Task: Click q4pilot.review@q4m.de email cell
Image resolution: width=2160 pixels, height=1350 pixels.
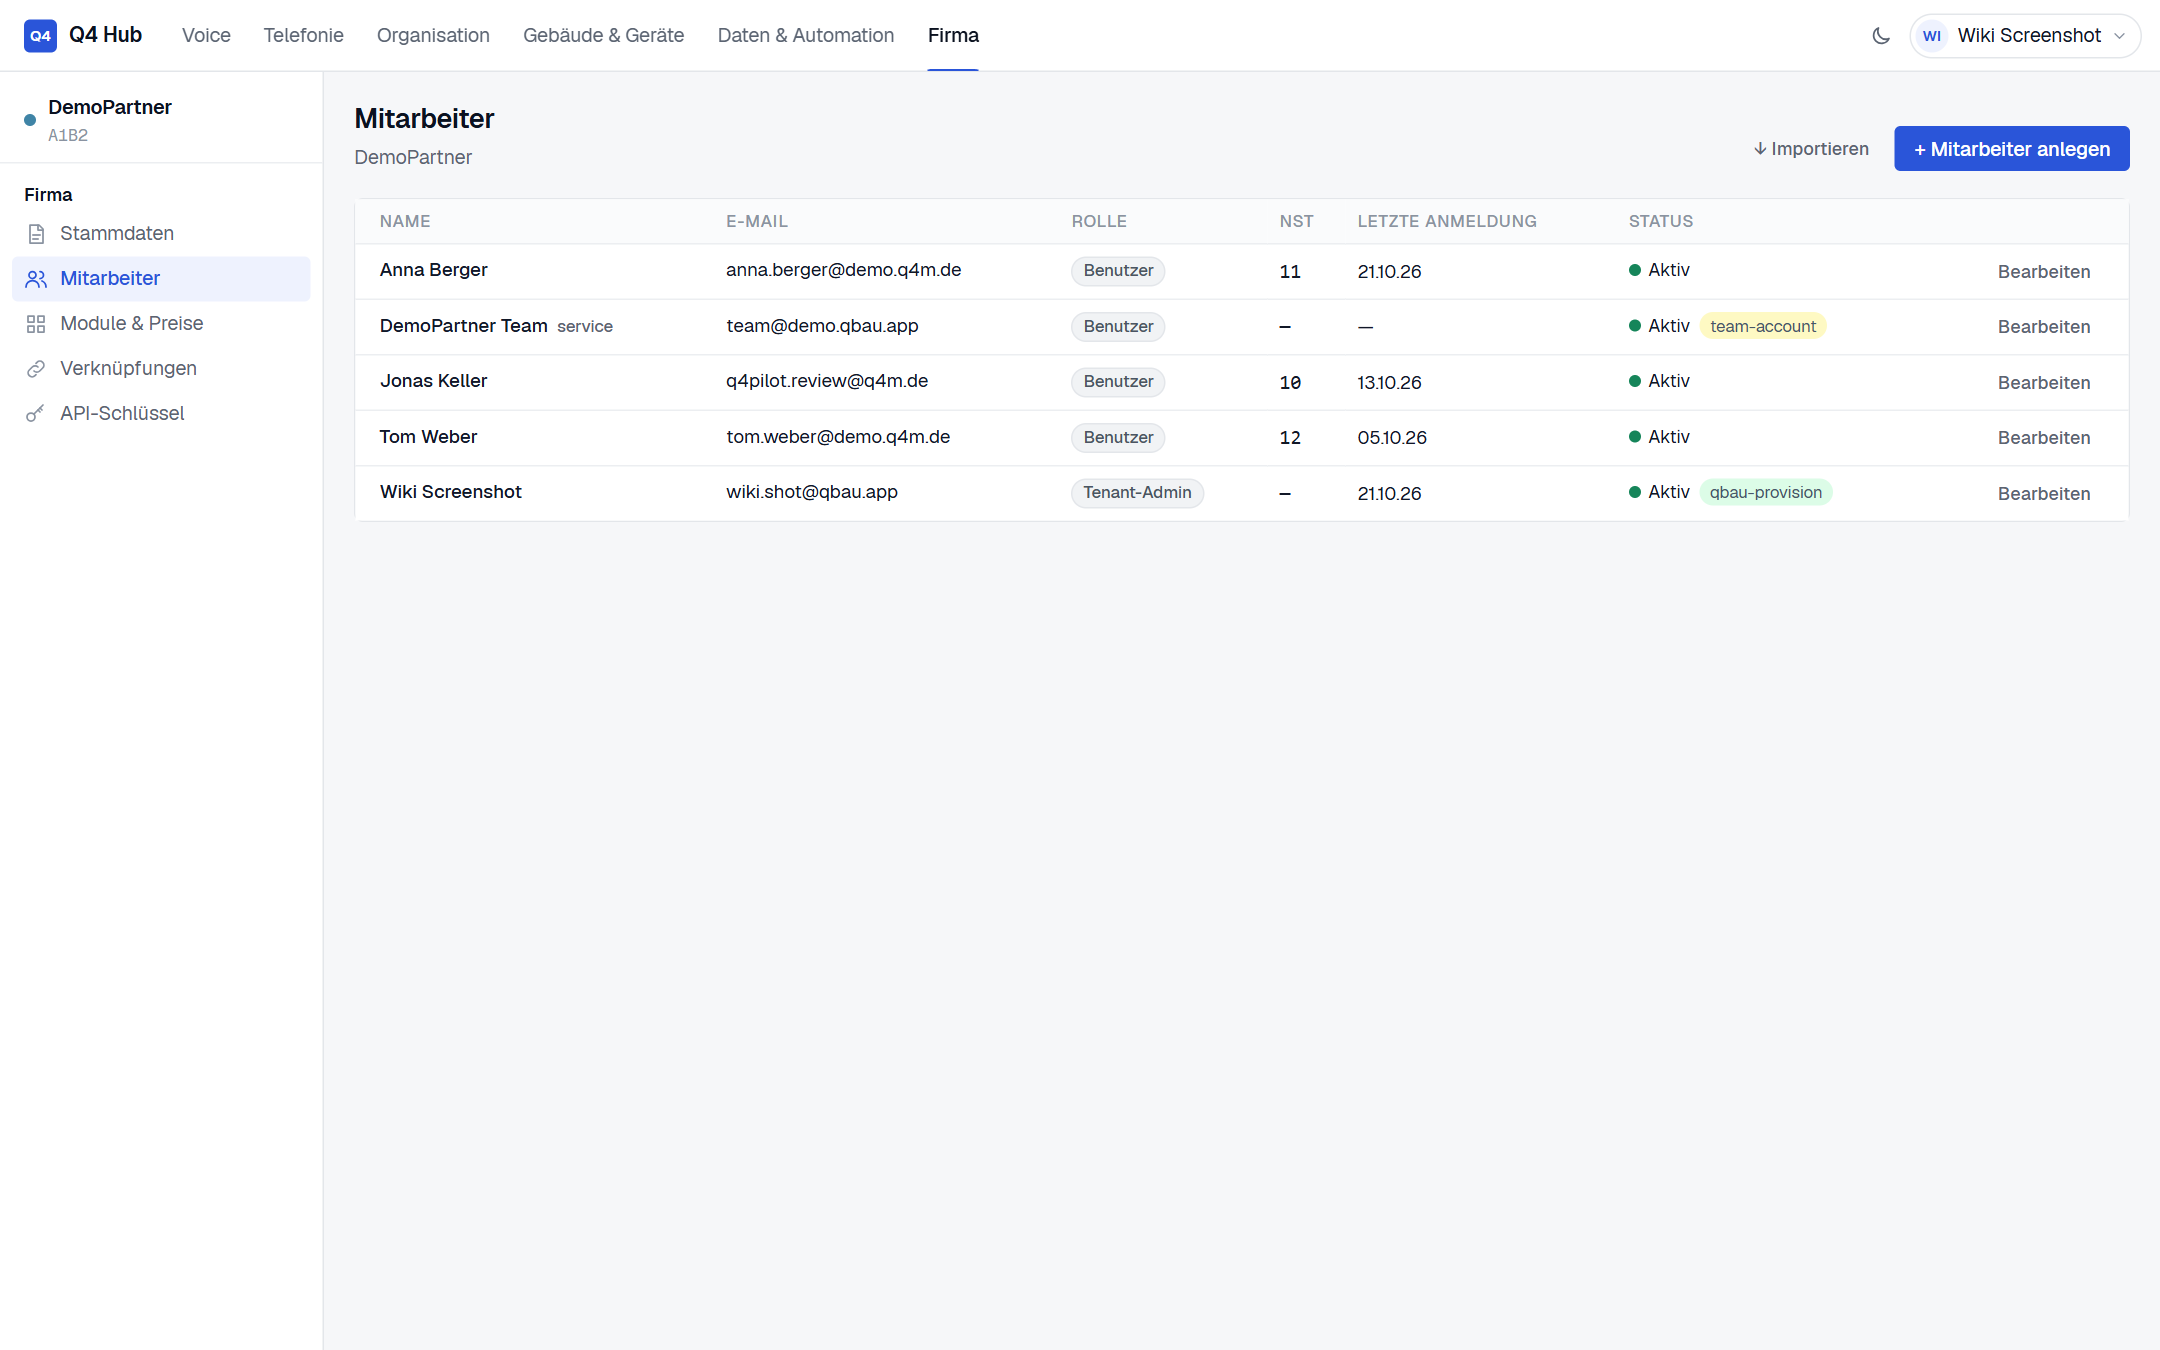Action: 827,381
